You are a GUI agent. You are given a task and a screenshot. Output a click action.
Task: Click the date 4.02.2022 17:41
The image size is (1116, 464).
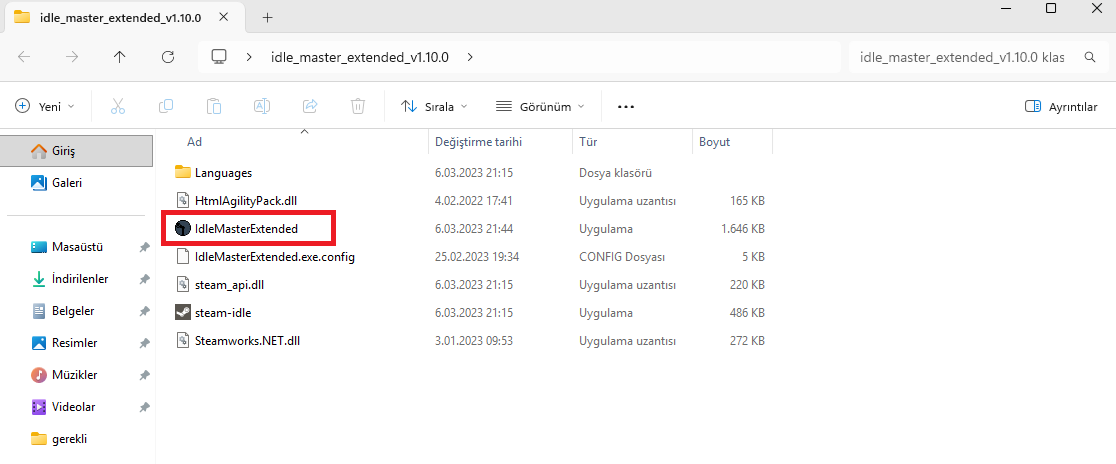pyautogui.click(x=474, y=201)
